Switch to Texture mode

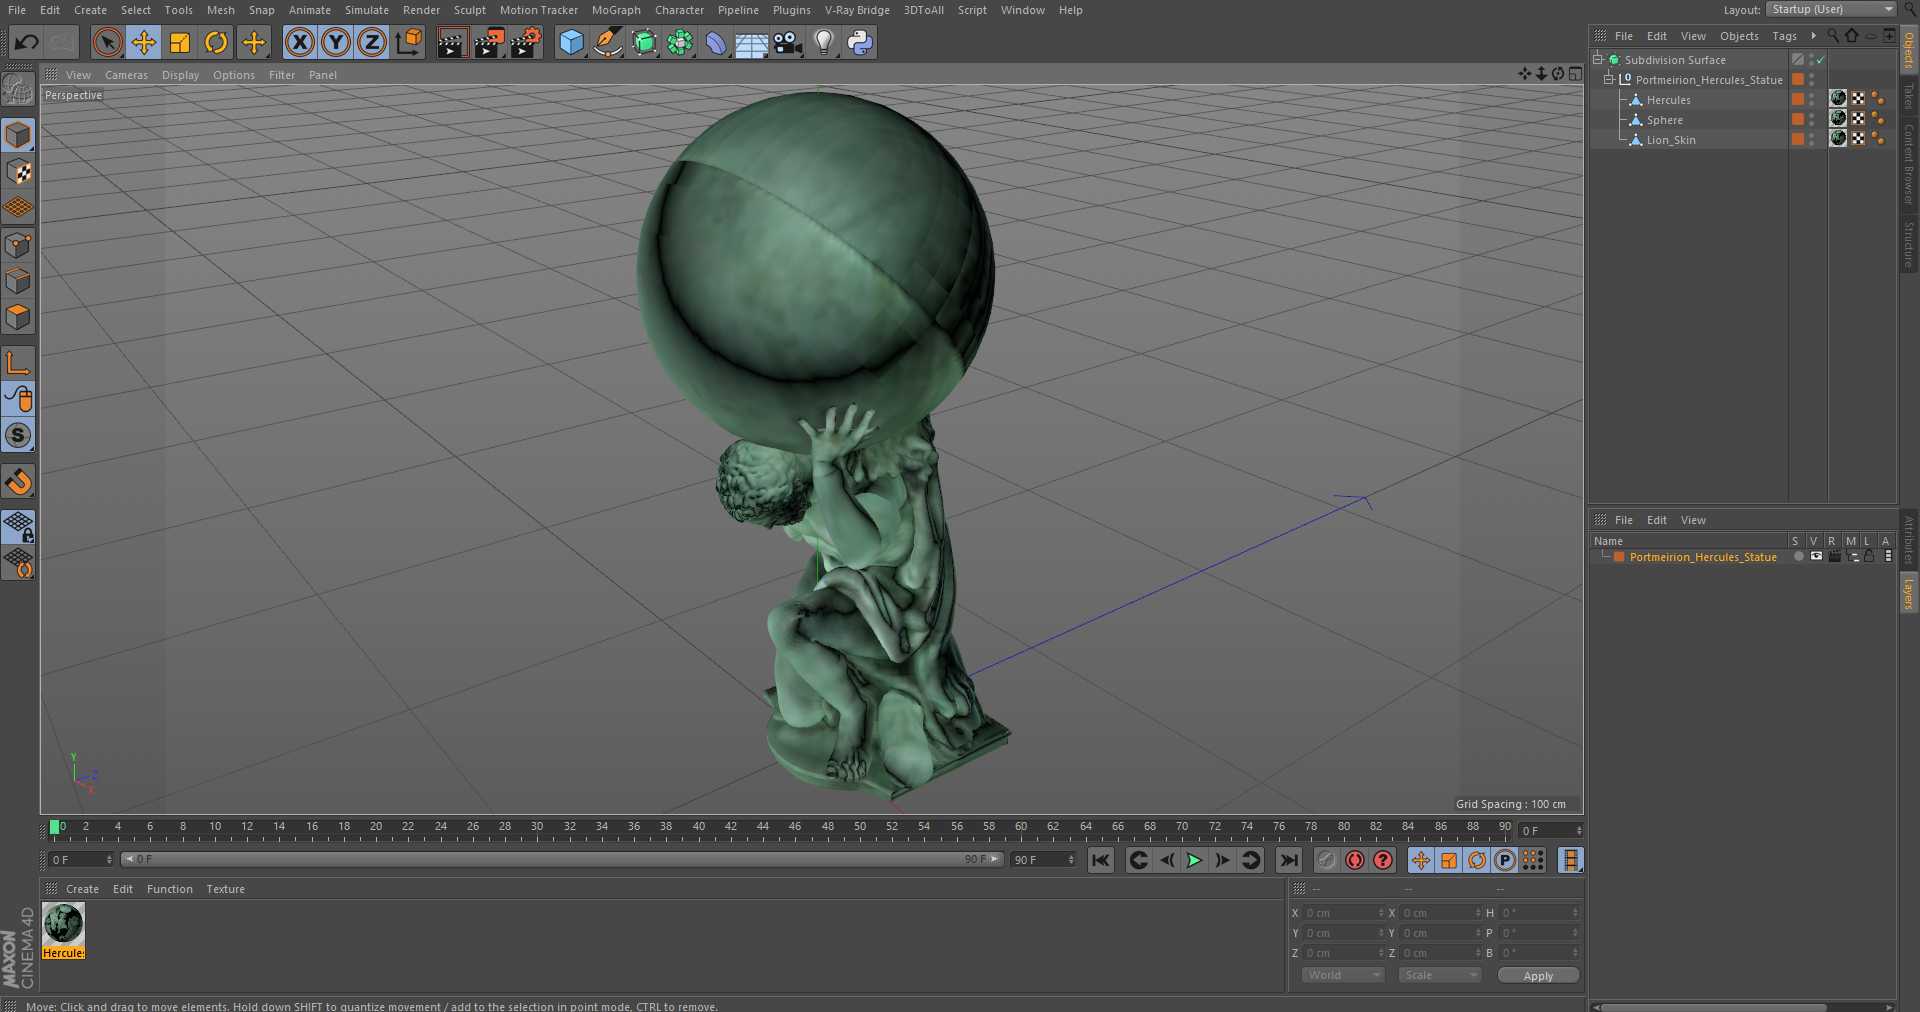(x=18, y=172)
